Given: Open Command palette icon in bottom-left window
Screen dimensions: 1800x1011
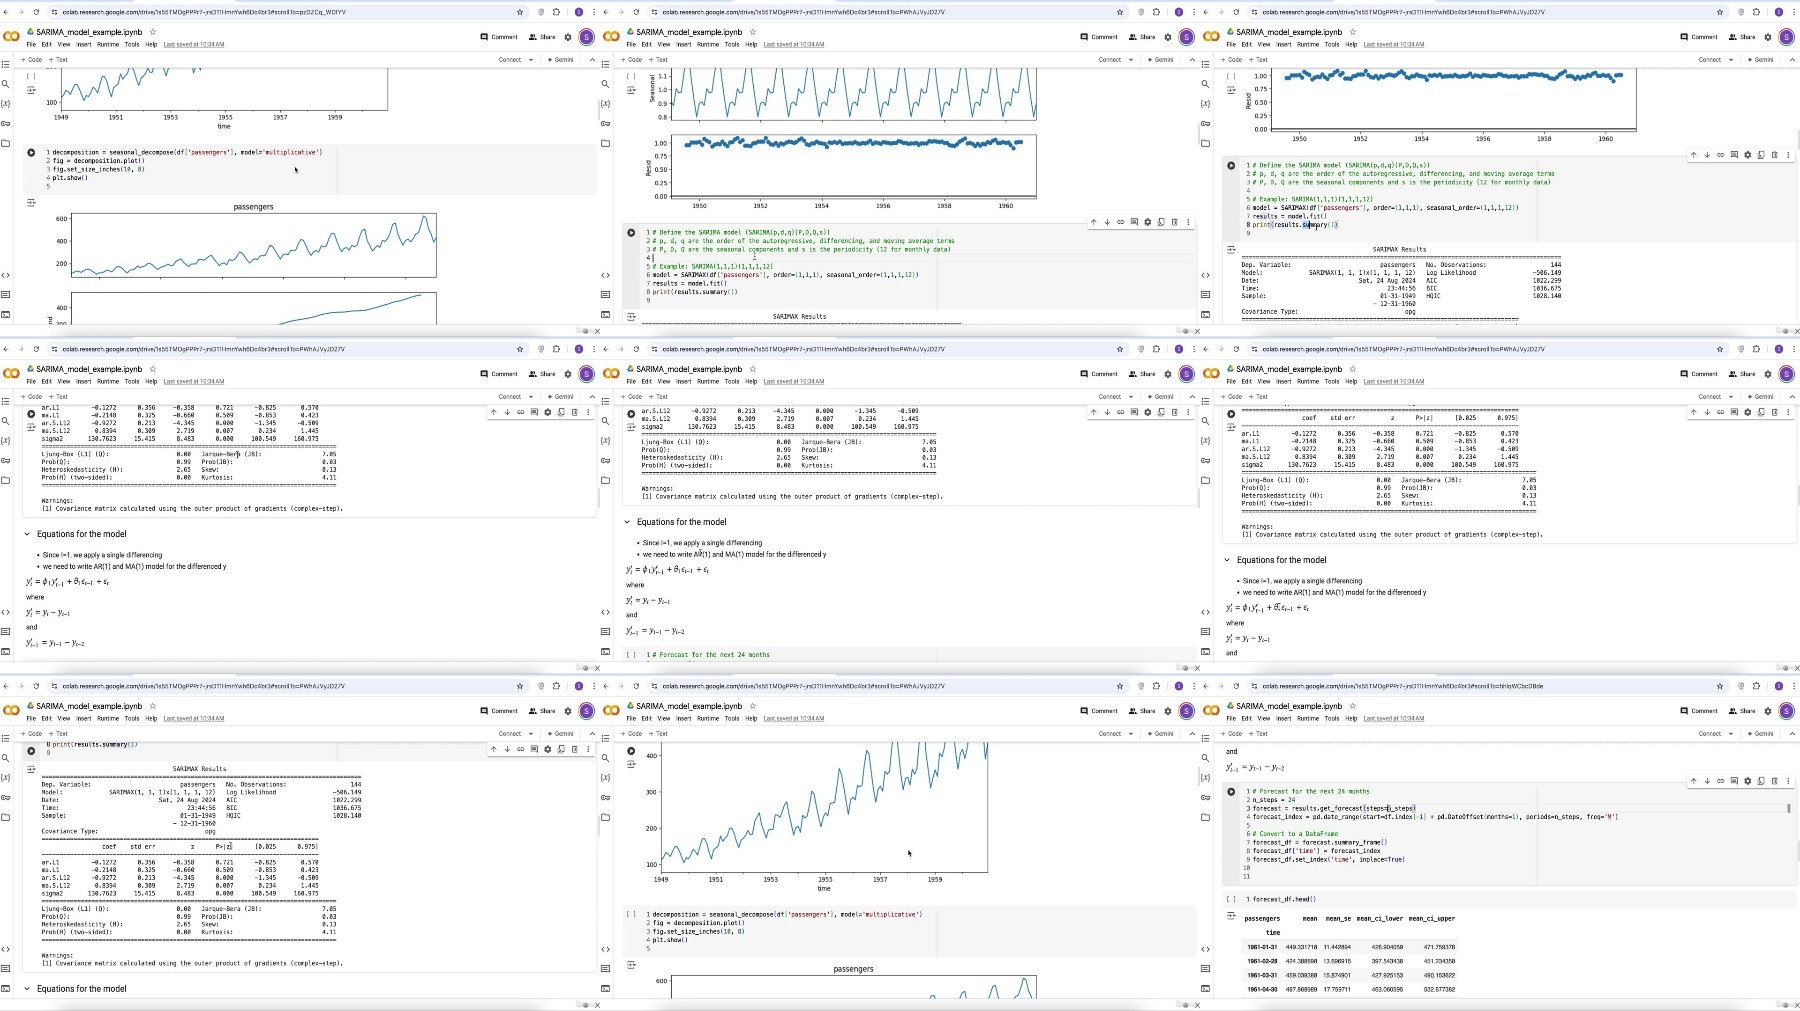Looking at the screenshot, I should tap(6, 968).
